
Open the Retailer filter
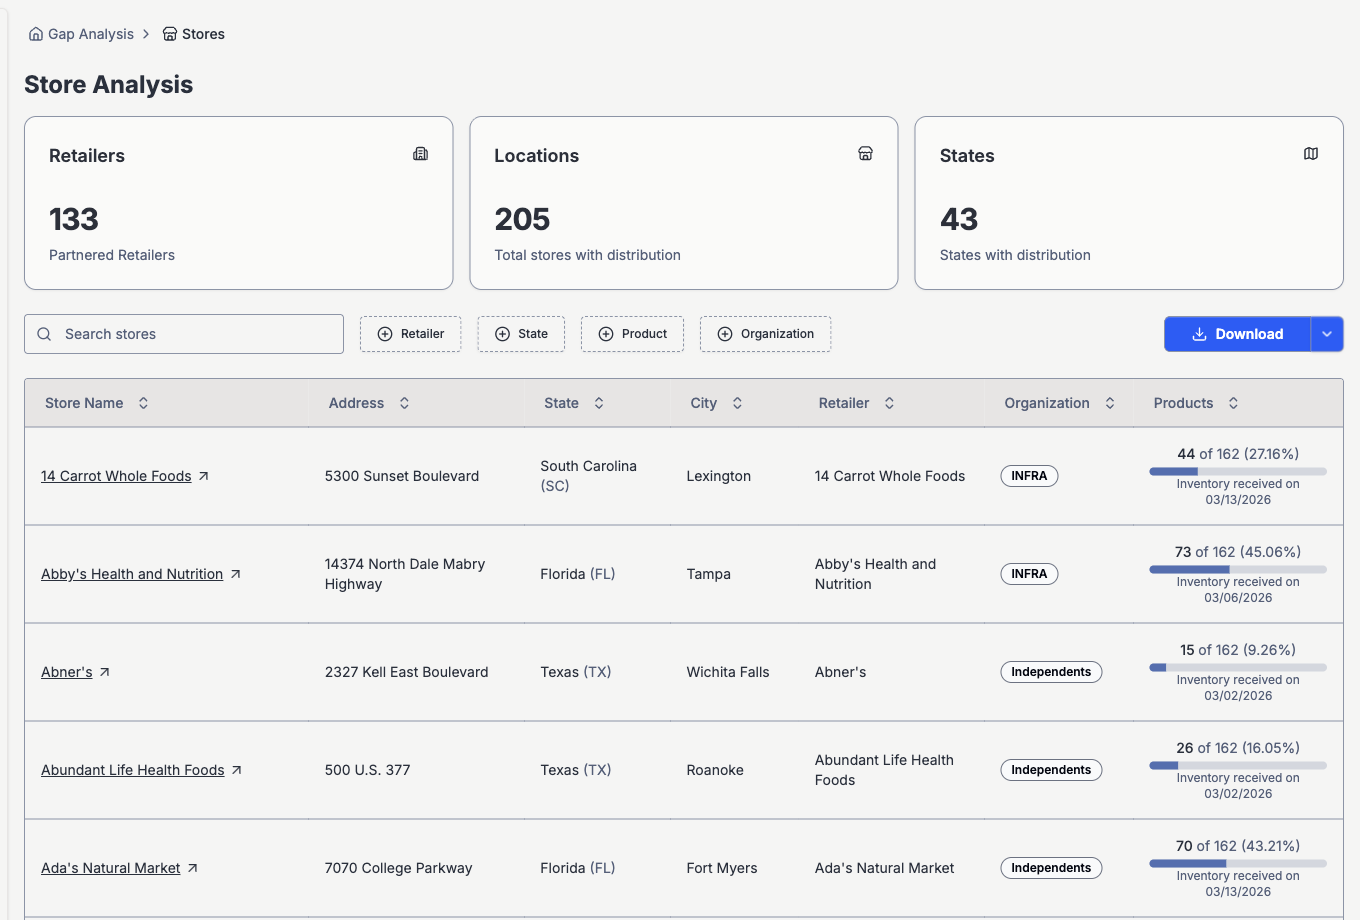pyautogui.click(x=411, y=334)
